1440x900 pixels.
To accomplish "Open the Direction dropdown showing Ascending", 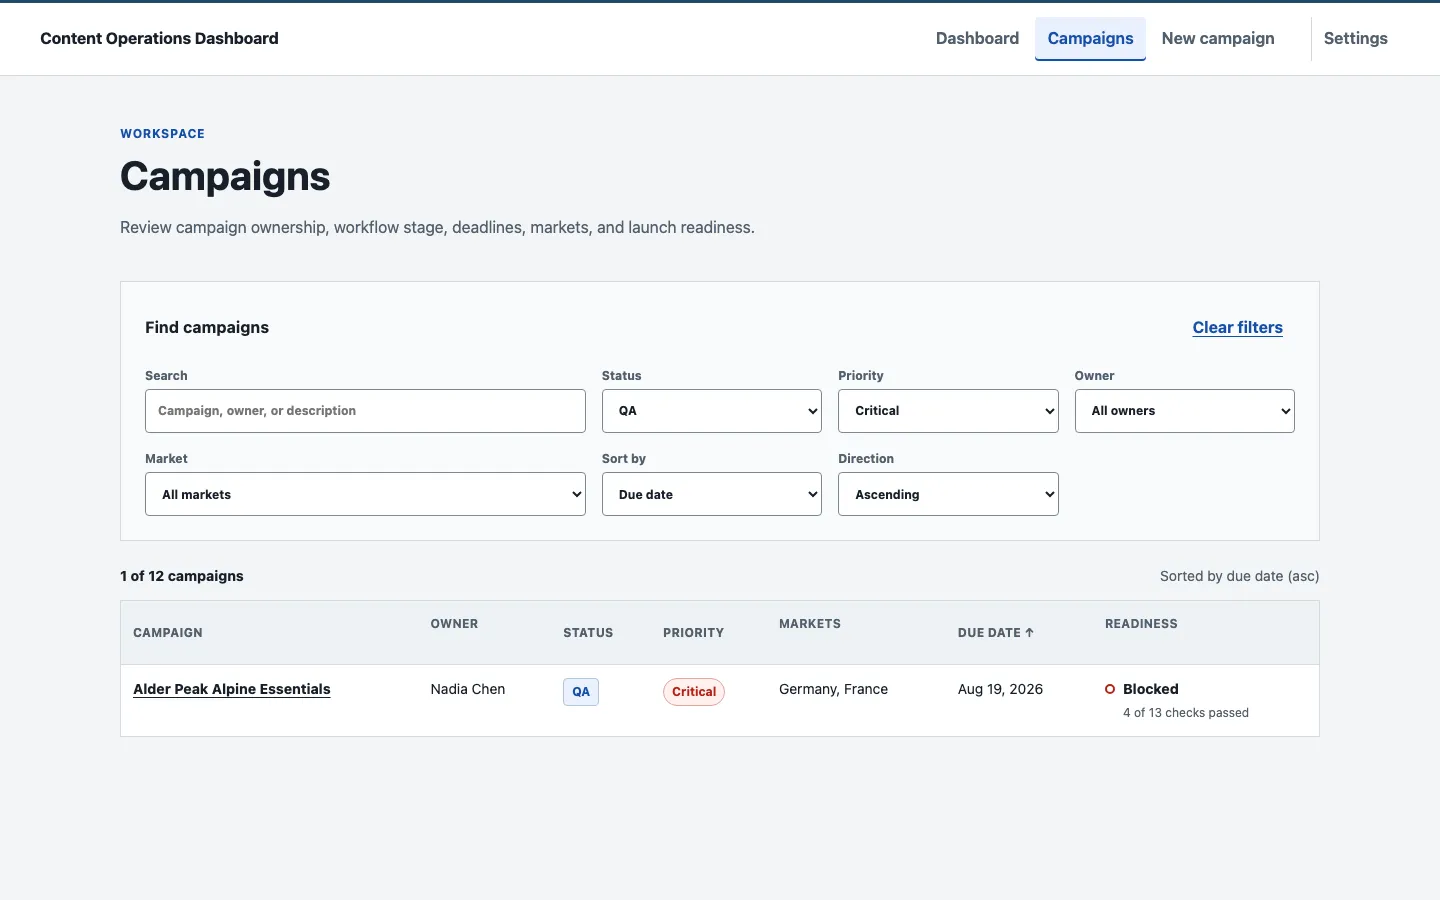I will pos(948,494).
